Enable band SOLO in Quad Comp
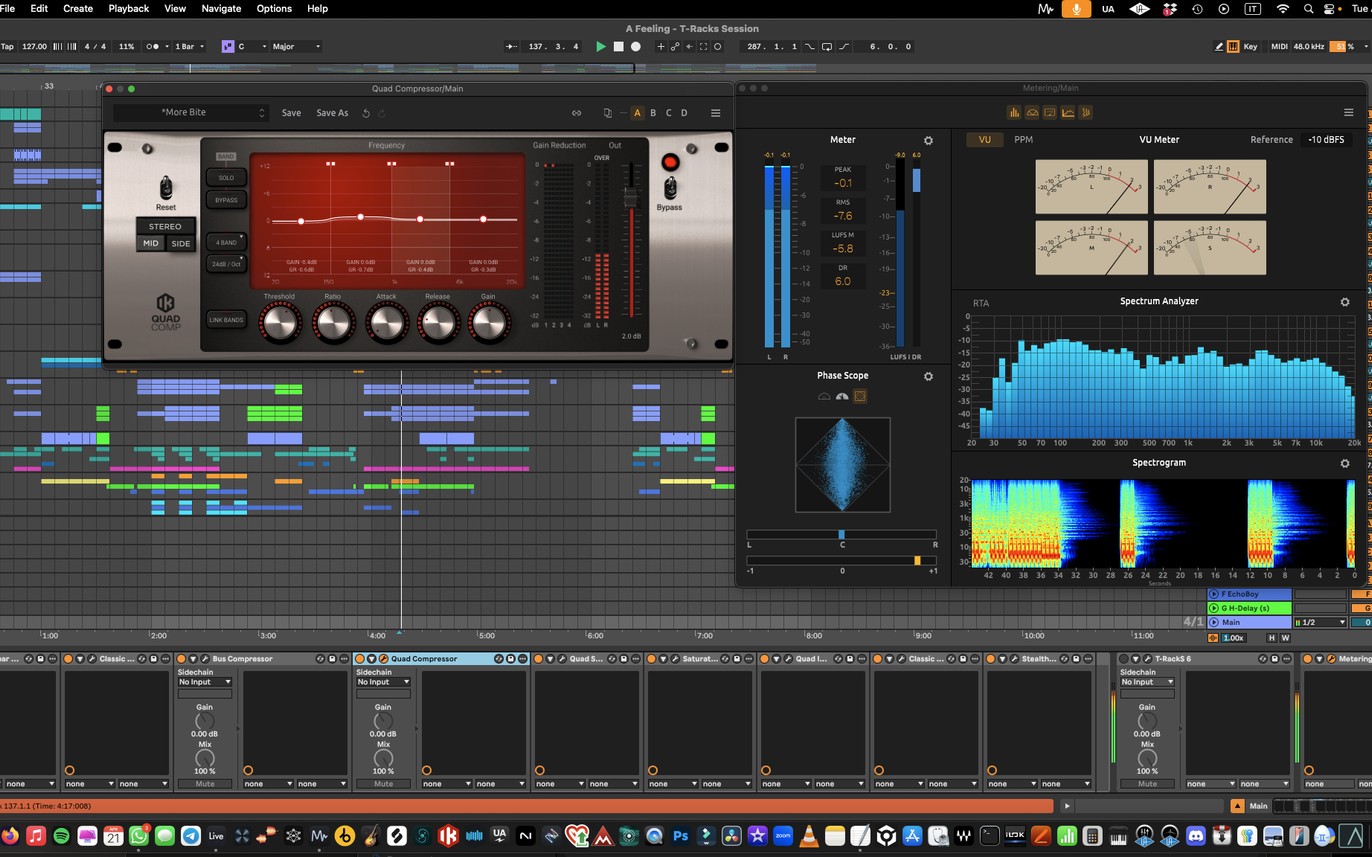 click(226, 178)
